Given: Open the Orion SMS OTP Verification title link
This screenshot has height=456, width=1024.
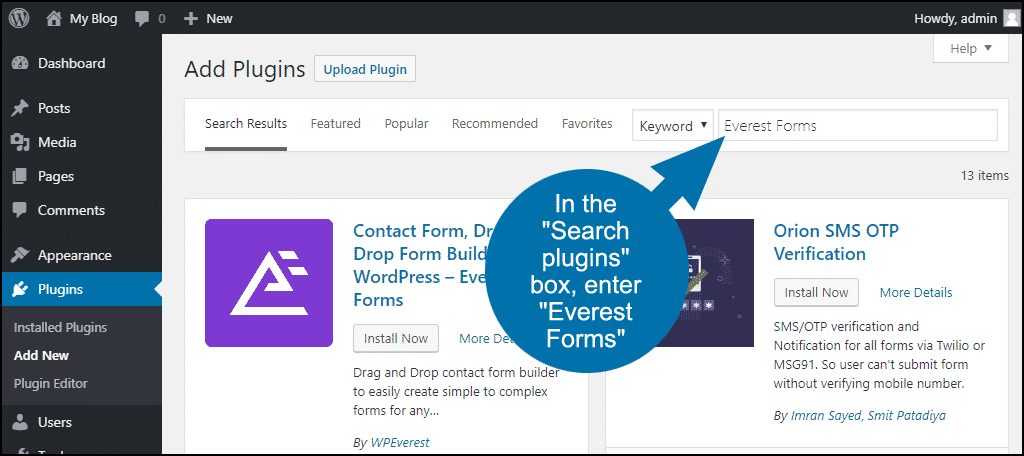Looking at the screenshot, I should pyautogui.click(x=837, y=242).
